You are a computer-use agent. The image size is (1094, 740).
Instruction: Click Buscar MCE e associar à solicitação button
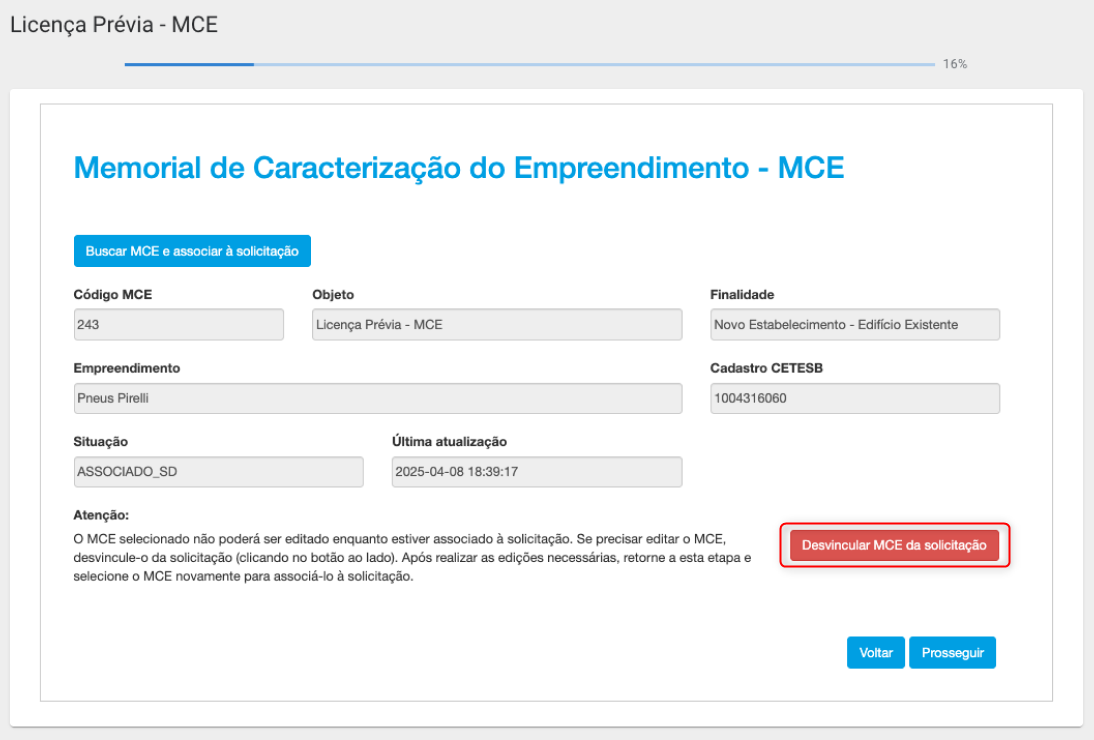point(192,251)
